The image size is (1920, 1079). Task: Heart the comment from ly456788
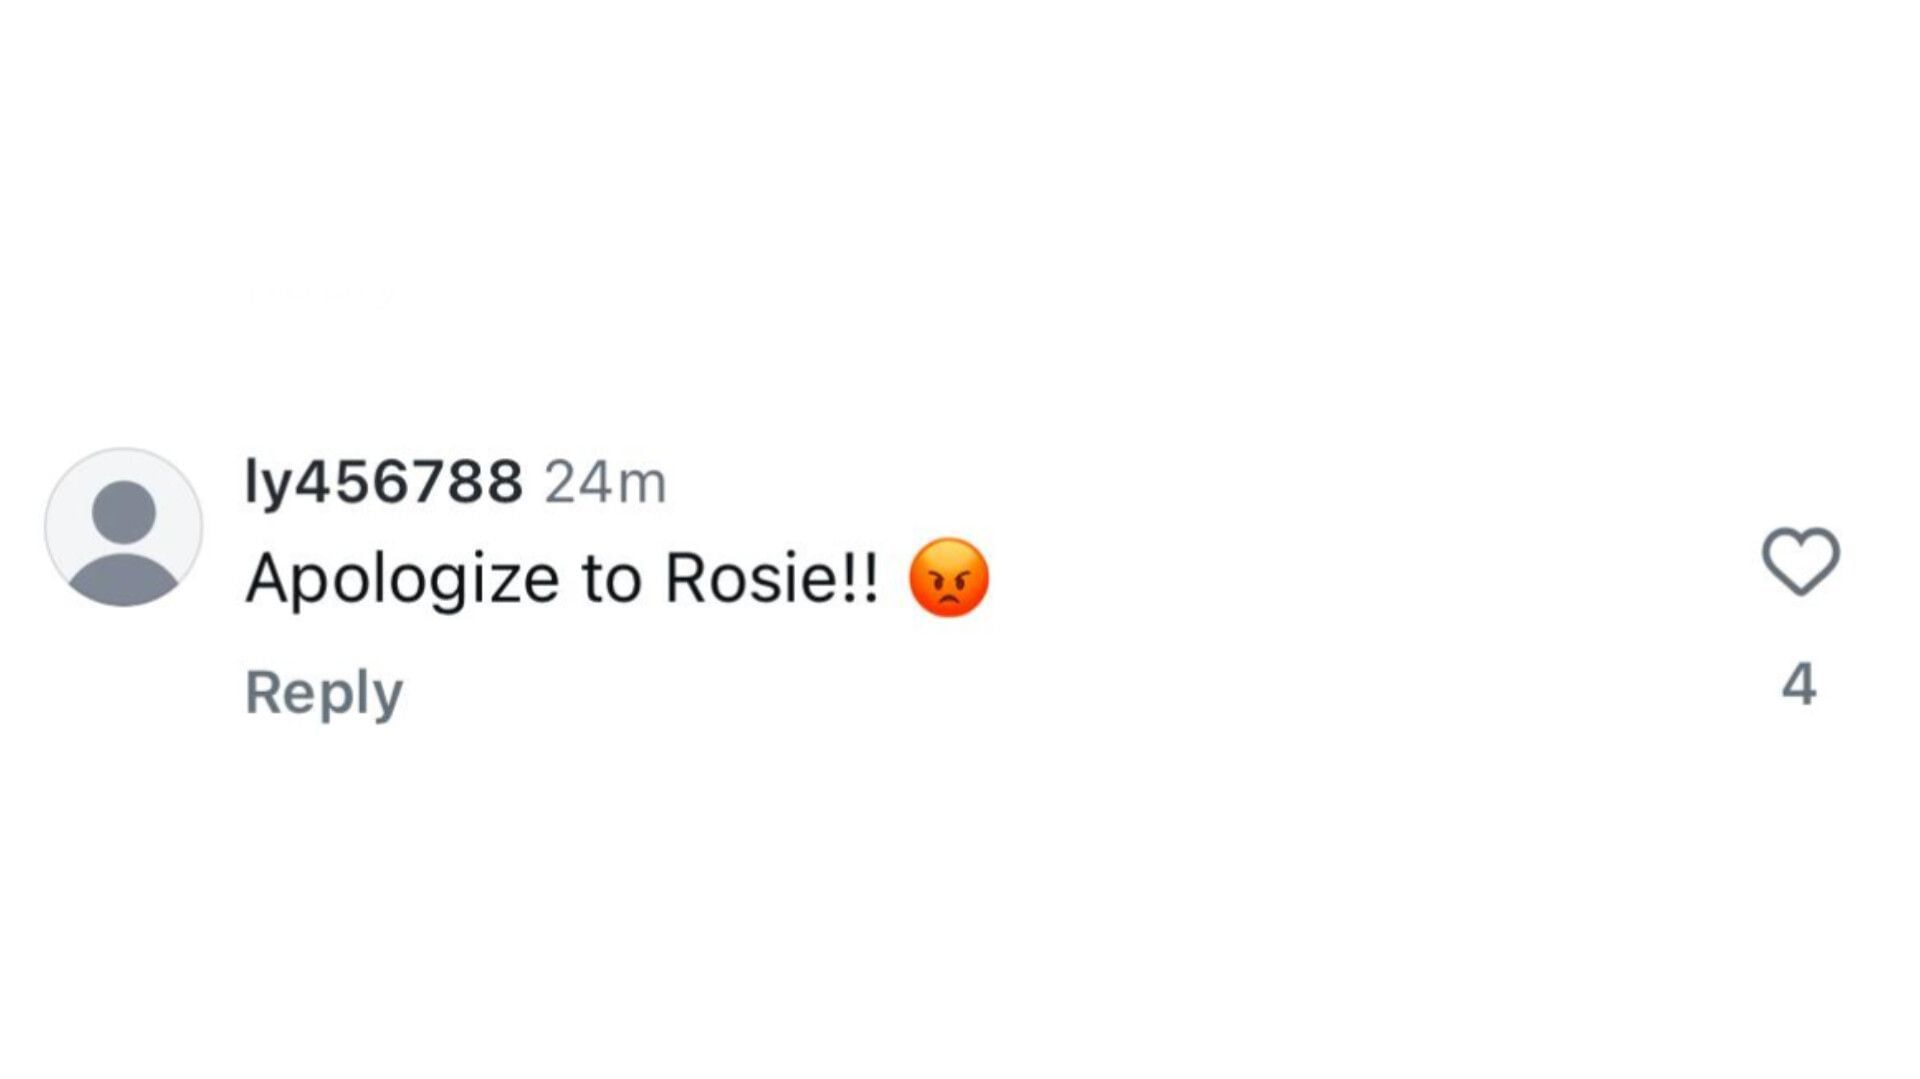coord(1800,561)
